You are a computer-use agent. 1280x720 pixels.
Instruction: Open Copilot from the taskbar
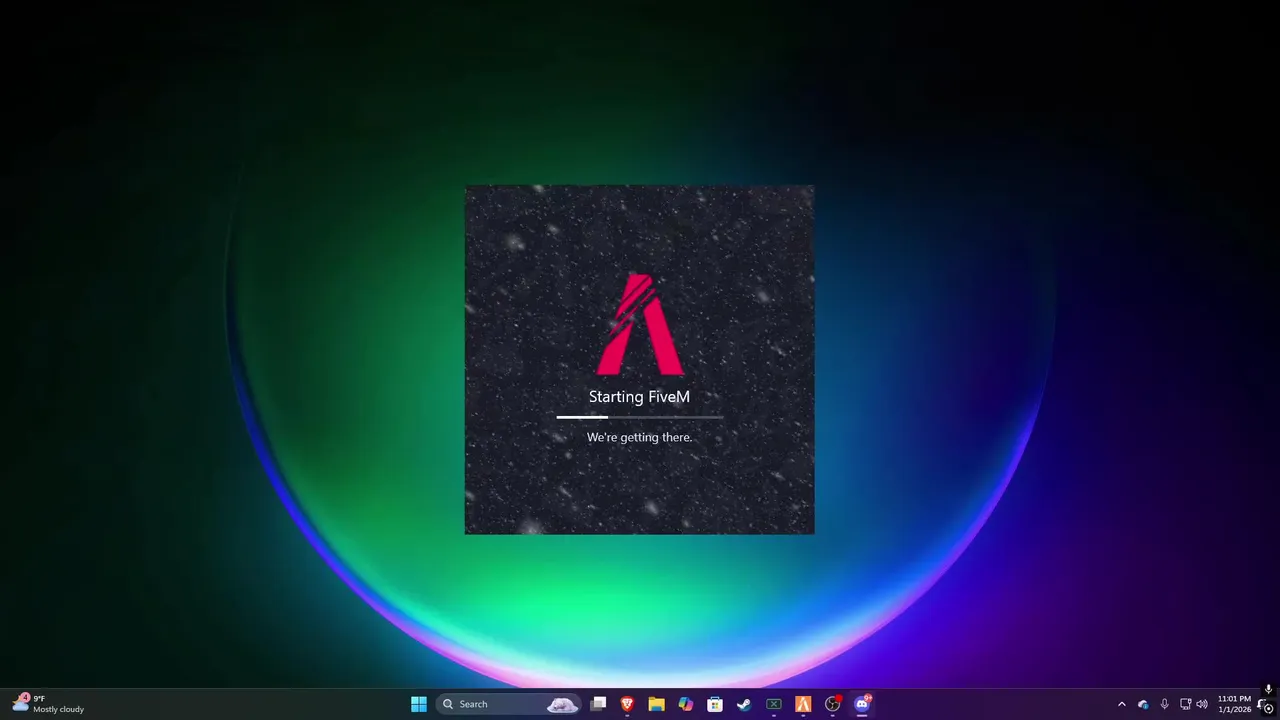pos(685,704)
